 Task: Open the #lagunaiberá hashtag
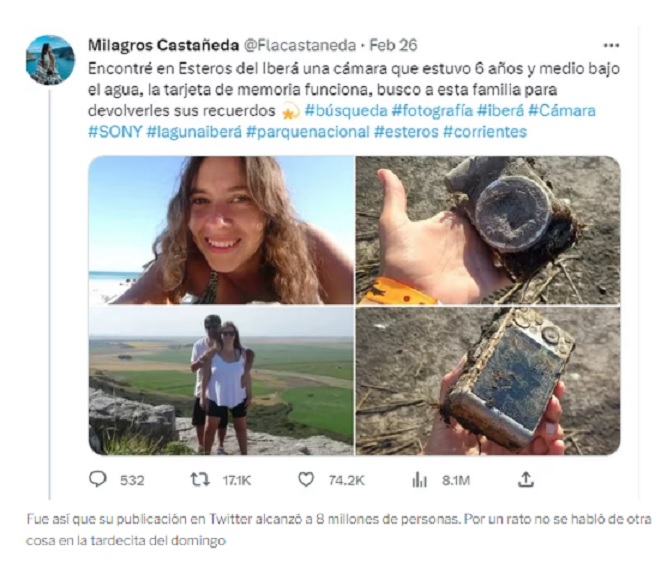click(194, 132)
